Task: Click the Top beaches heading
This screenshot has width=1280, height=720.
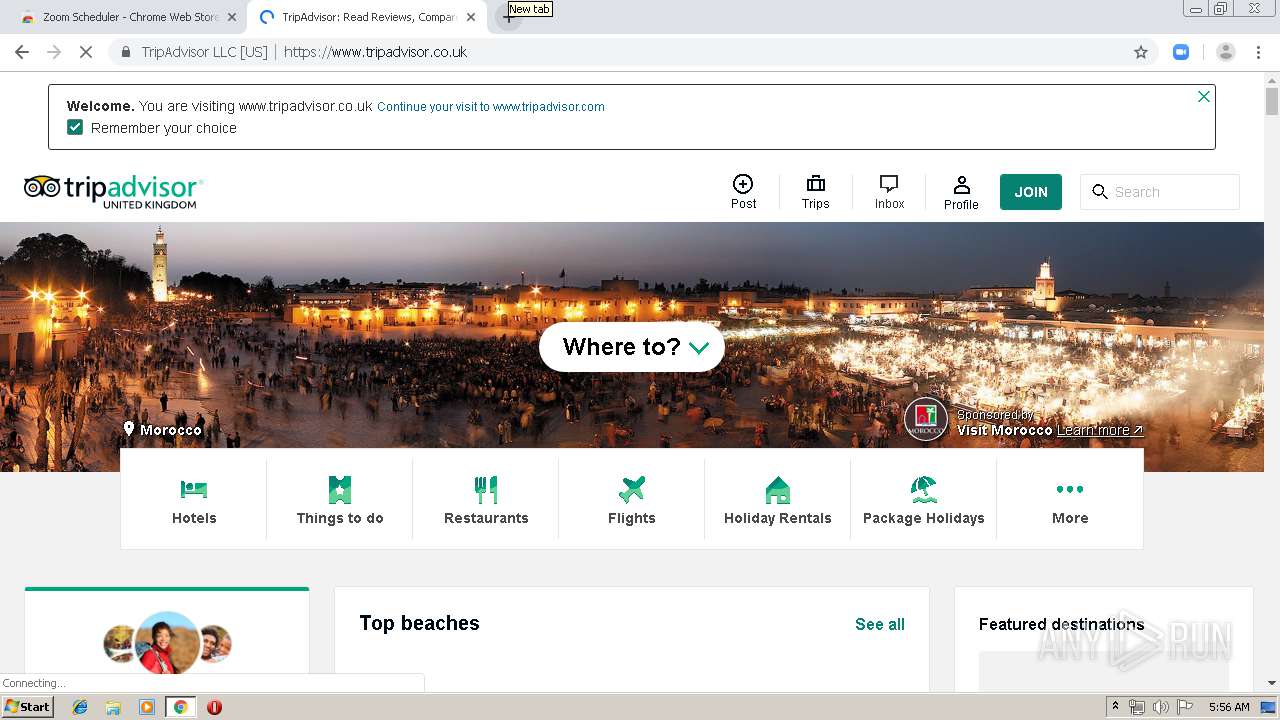Action: [x=419, y=623]
